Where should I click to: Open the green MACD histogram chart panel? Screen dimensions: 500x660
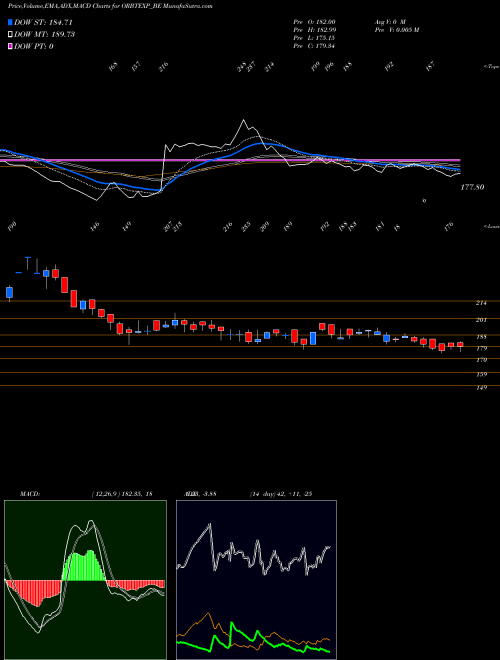85,580
